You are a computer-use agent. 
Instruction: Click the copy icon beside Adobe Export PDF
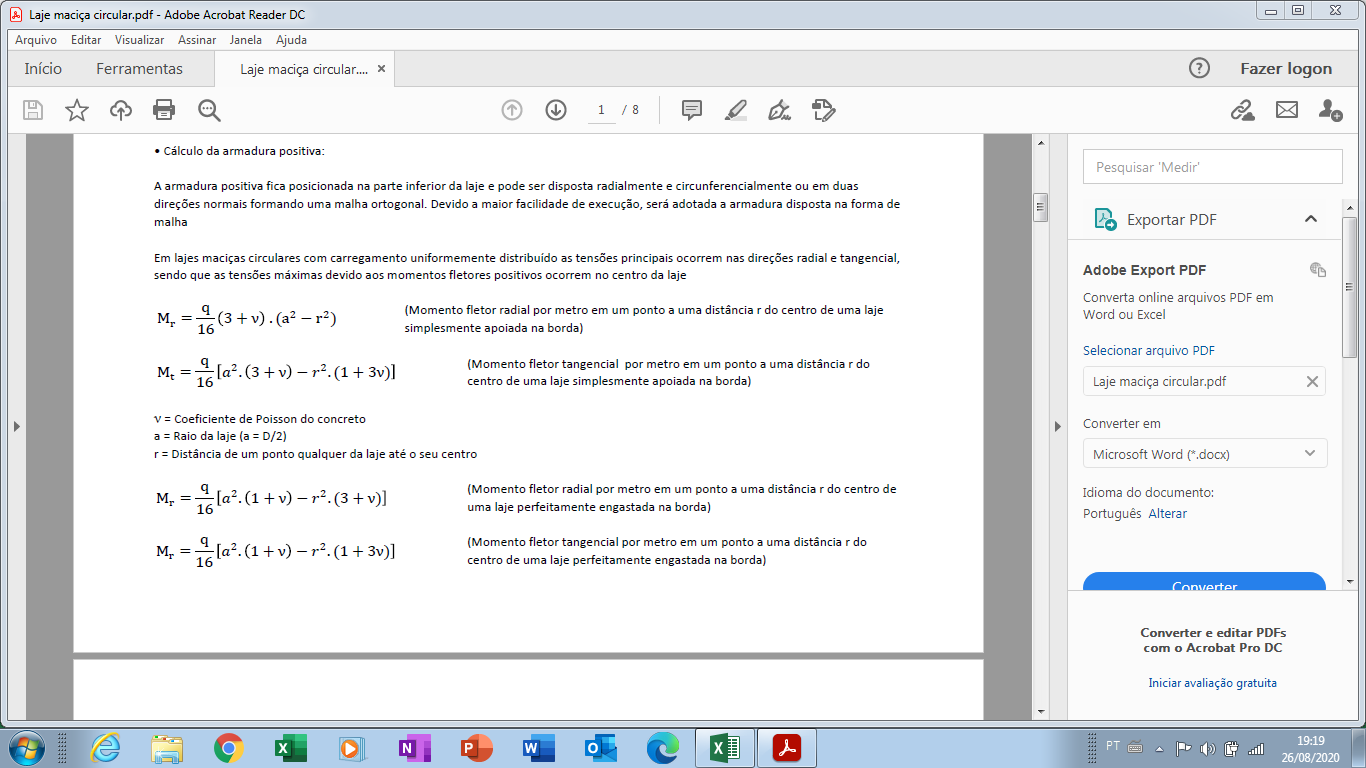1318,269
